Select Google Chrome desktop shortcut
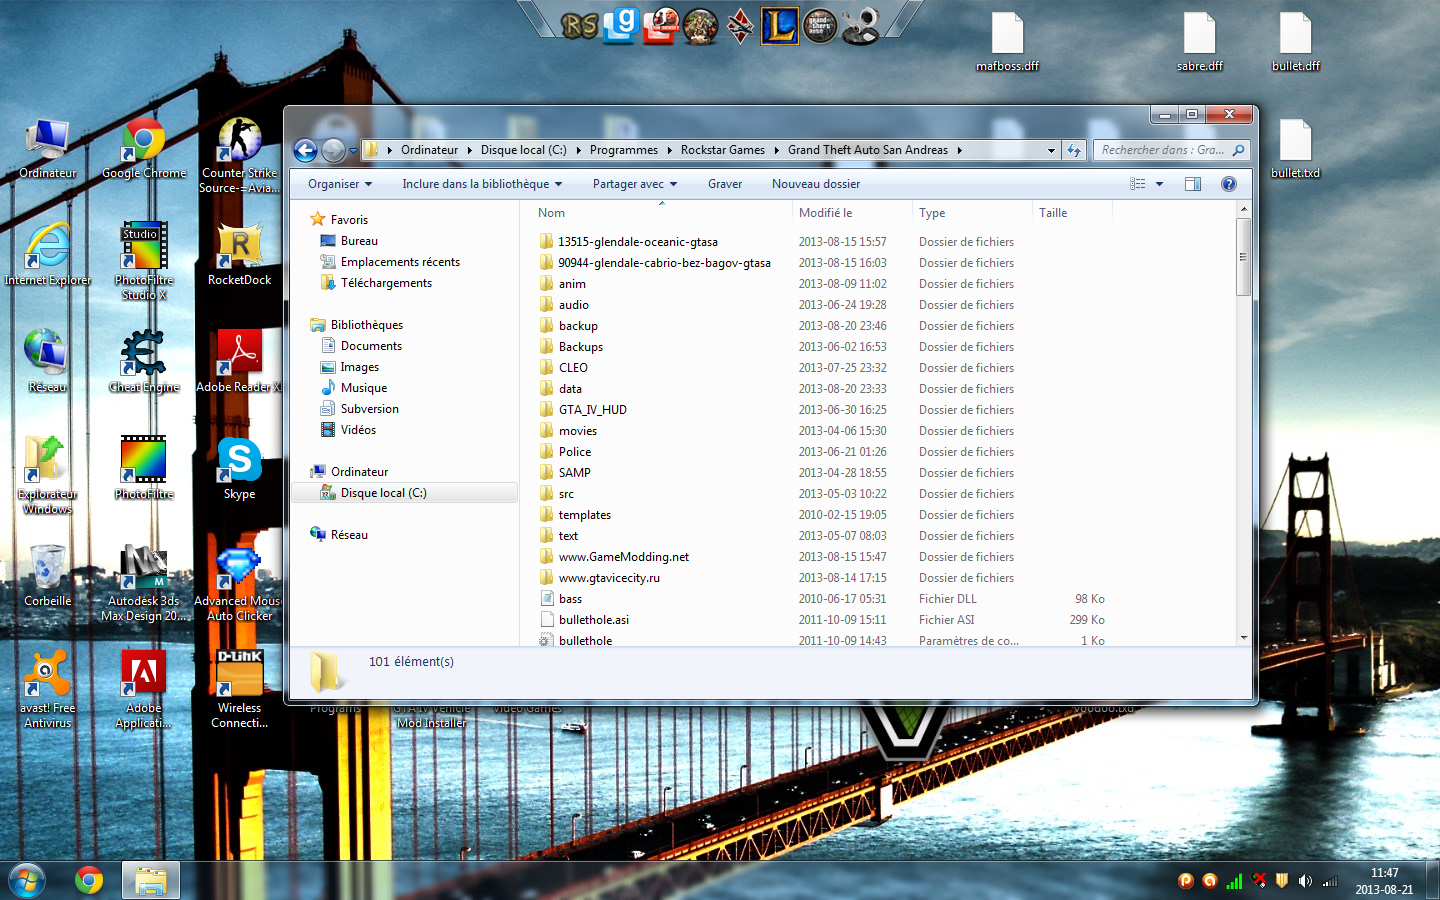Viewport: 1440px width, 900px height. coord(144,149)
